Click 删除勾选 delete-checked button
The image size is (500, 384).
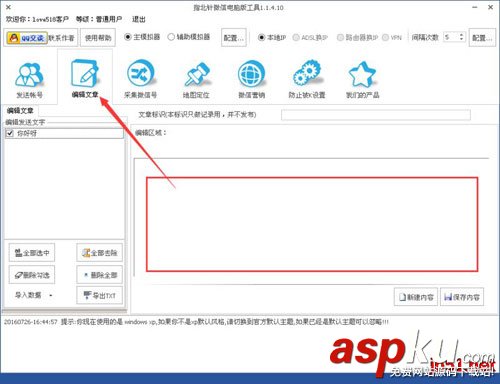32,275
